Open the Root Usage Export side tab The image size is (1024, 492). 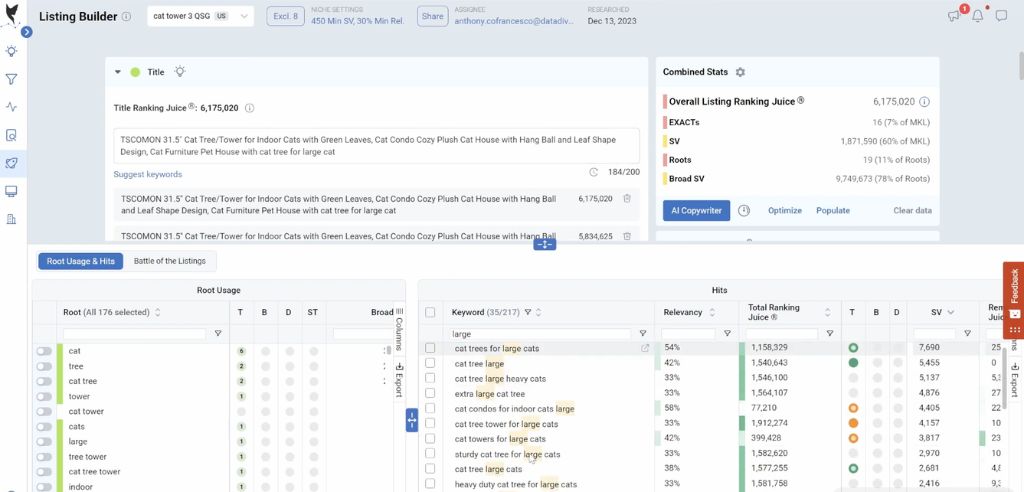pos(400,380)
